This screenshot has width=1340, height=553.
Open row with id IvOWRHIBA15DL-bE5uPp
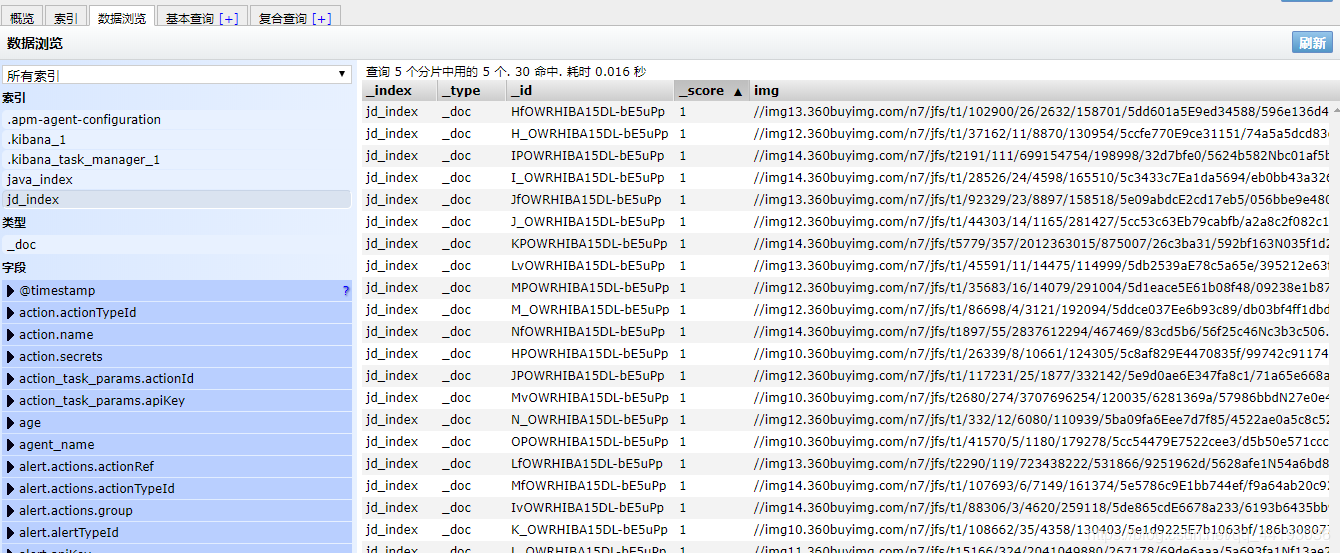pyautogui.click(x=850, y=507)
